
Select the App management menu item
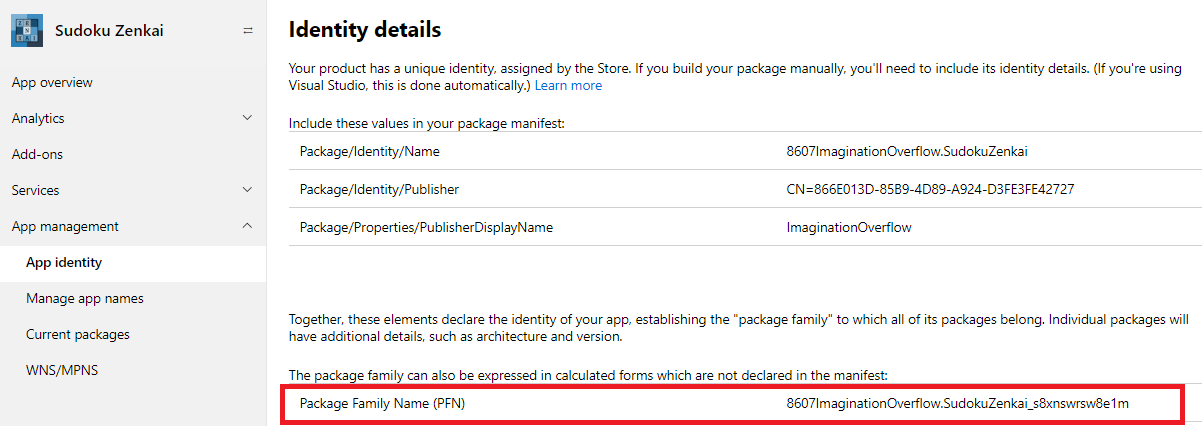tap(65, 226)
